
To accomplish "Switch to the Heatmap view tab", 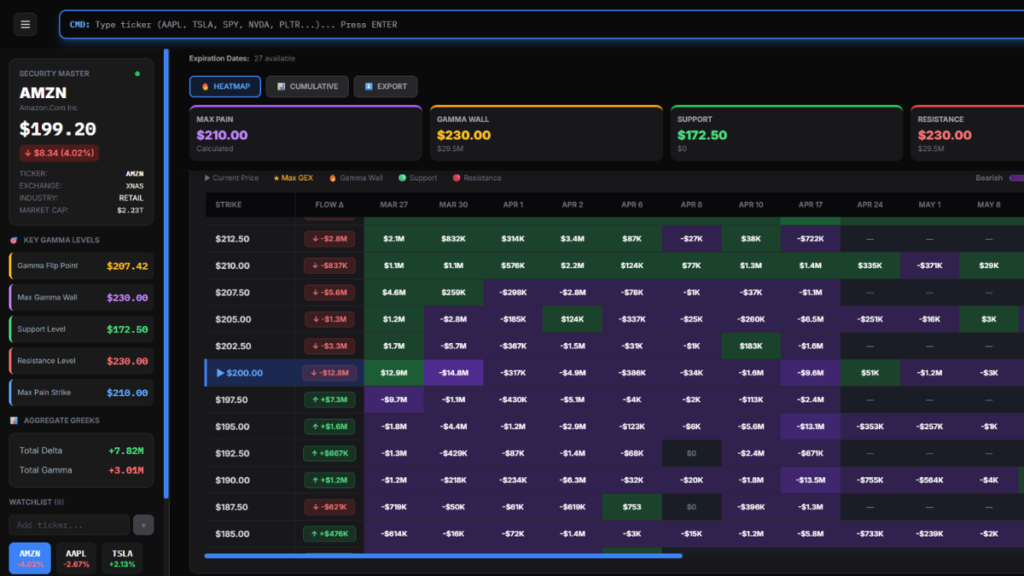I will point(225,86).
